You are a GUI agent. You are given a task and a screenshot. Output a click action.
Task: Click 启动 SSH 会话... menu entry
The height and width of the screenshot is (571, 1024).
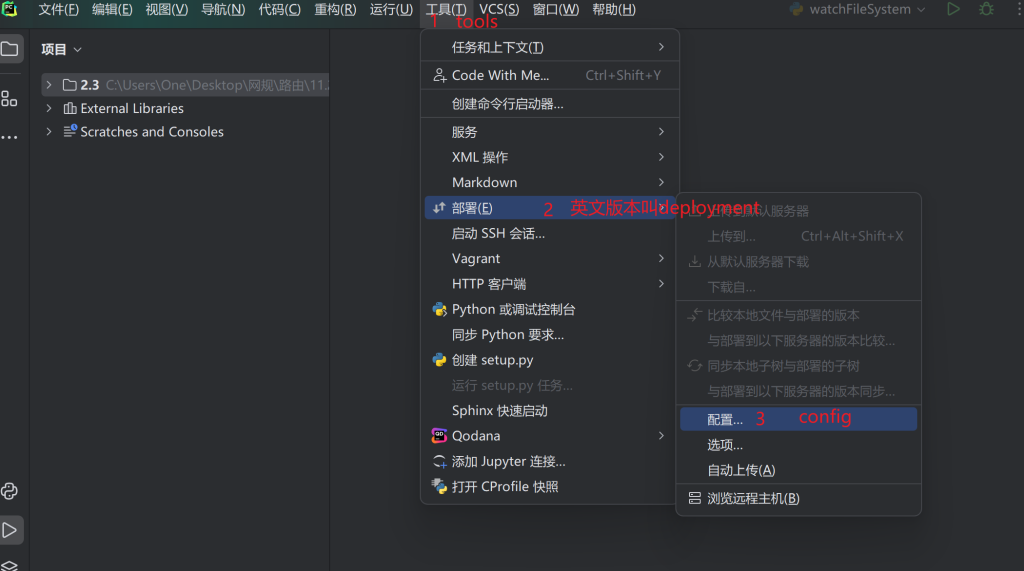498,233
